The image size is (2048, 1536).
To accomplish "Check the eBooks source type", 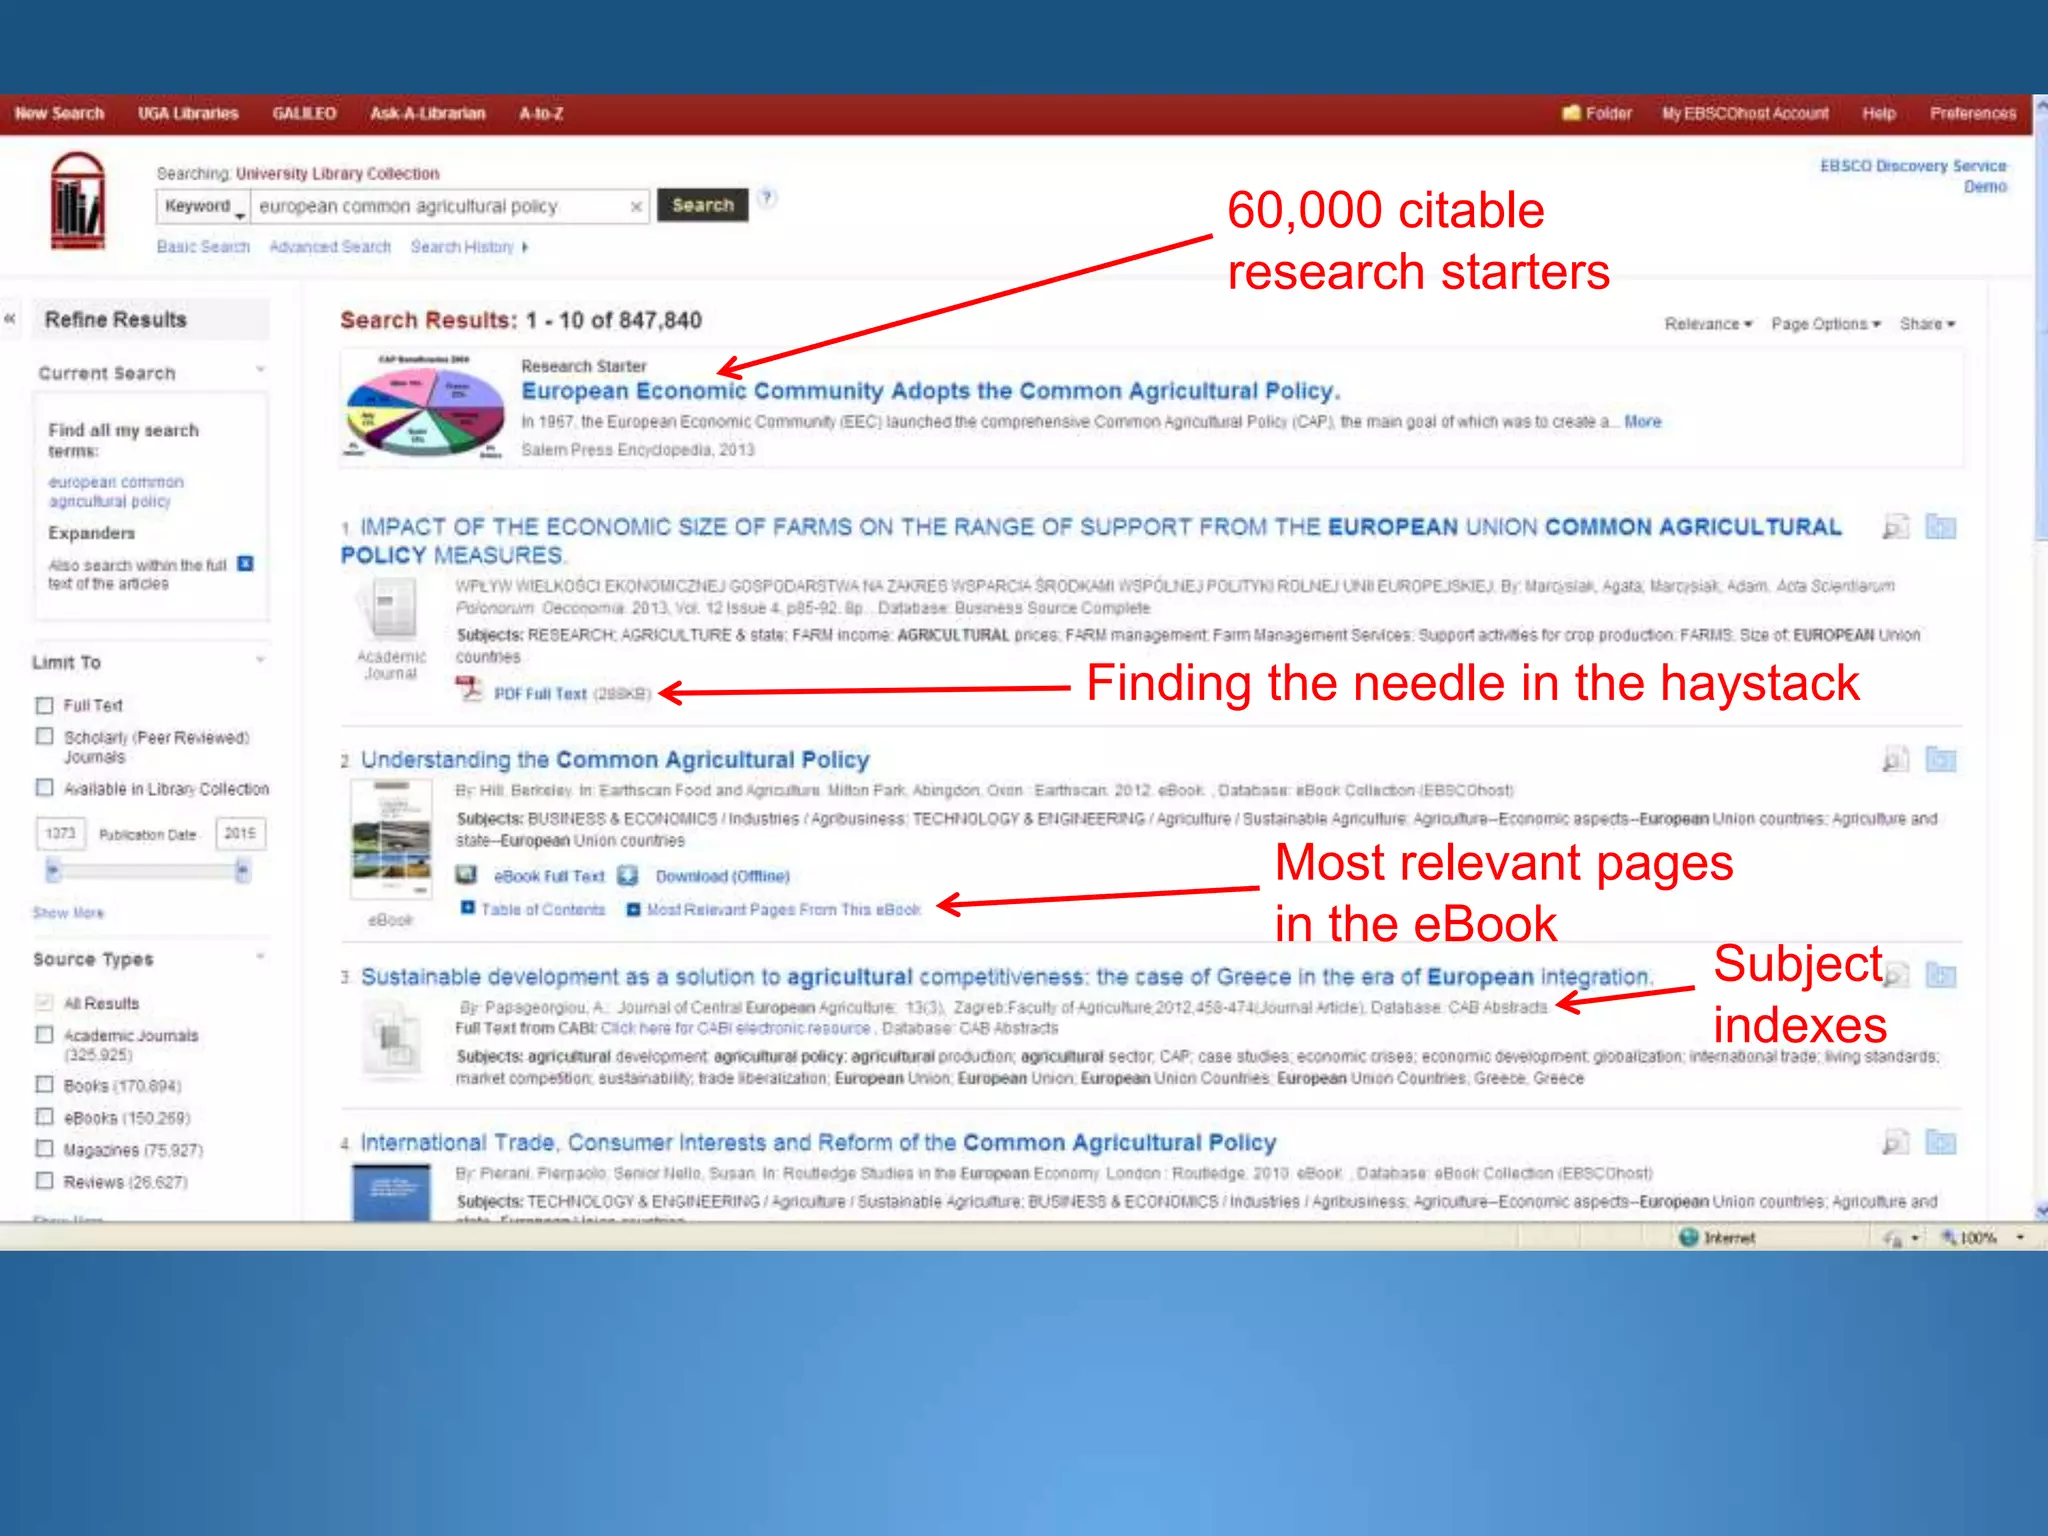I will [x=44, y=1116].
